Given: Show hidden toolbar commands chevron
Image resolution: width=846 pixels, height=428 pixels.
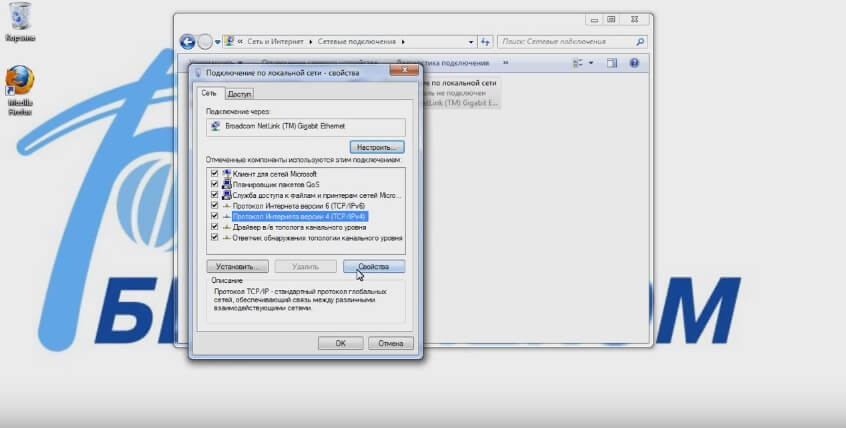Looking at the screenshot, I should tap(506, 63).
